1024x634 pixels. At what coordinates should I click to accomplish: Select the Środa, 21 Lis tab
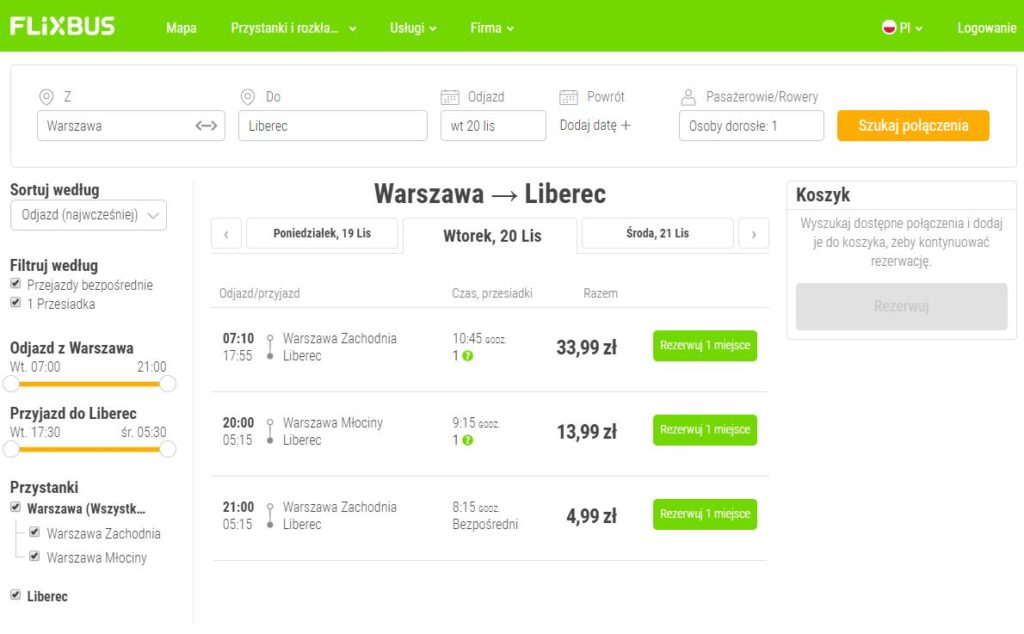coord(658,233)
